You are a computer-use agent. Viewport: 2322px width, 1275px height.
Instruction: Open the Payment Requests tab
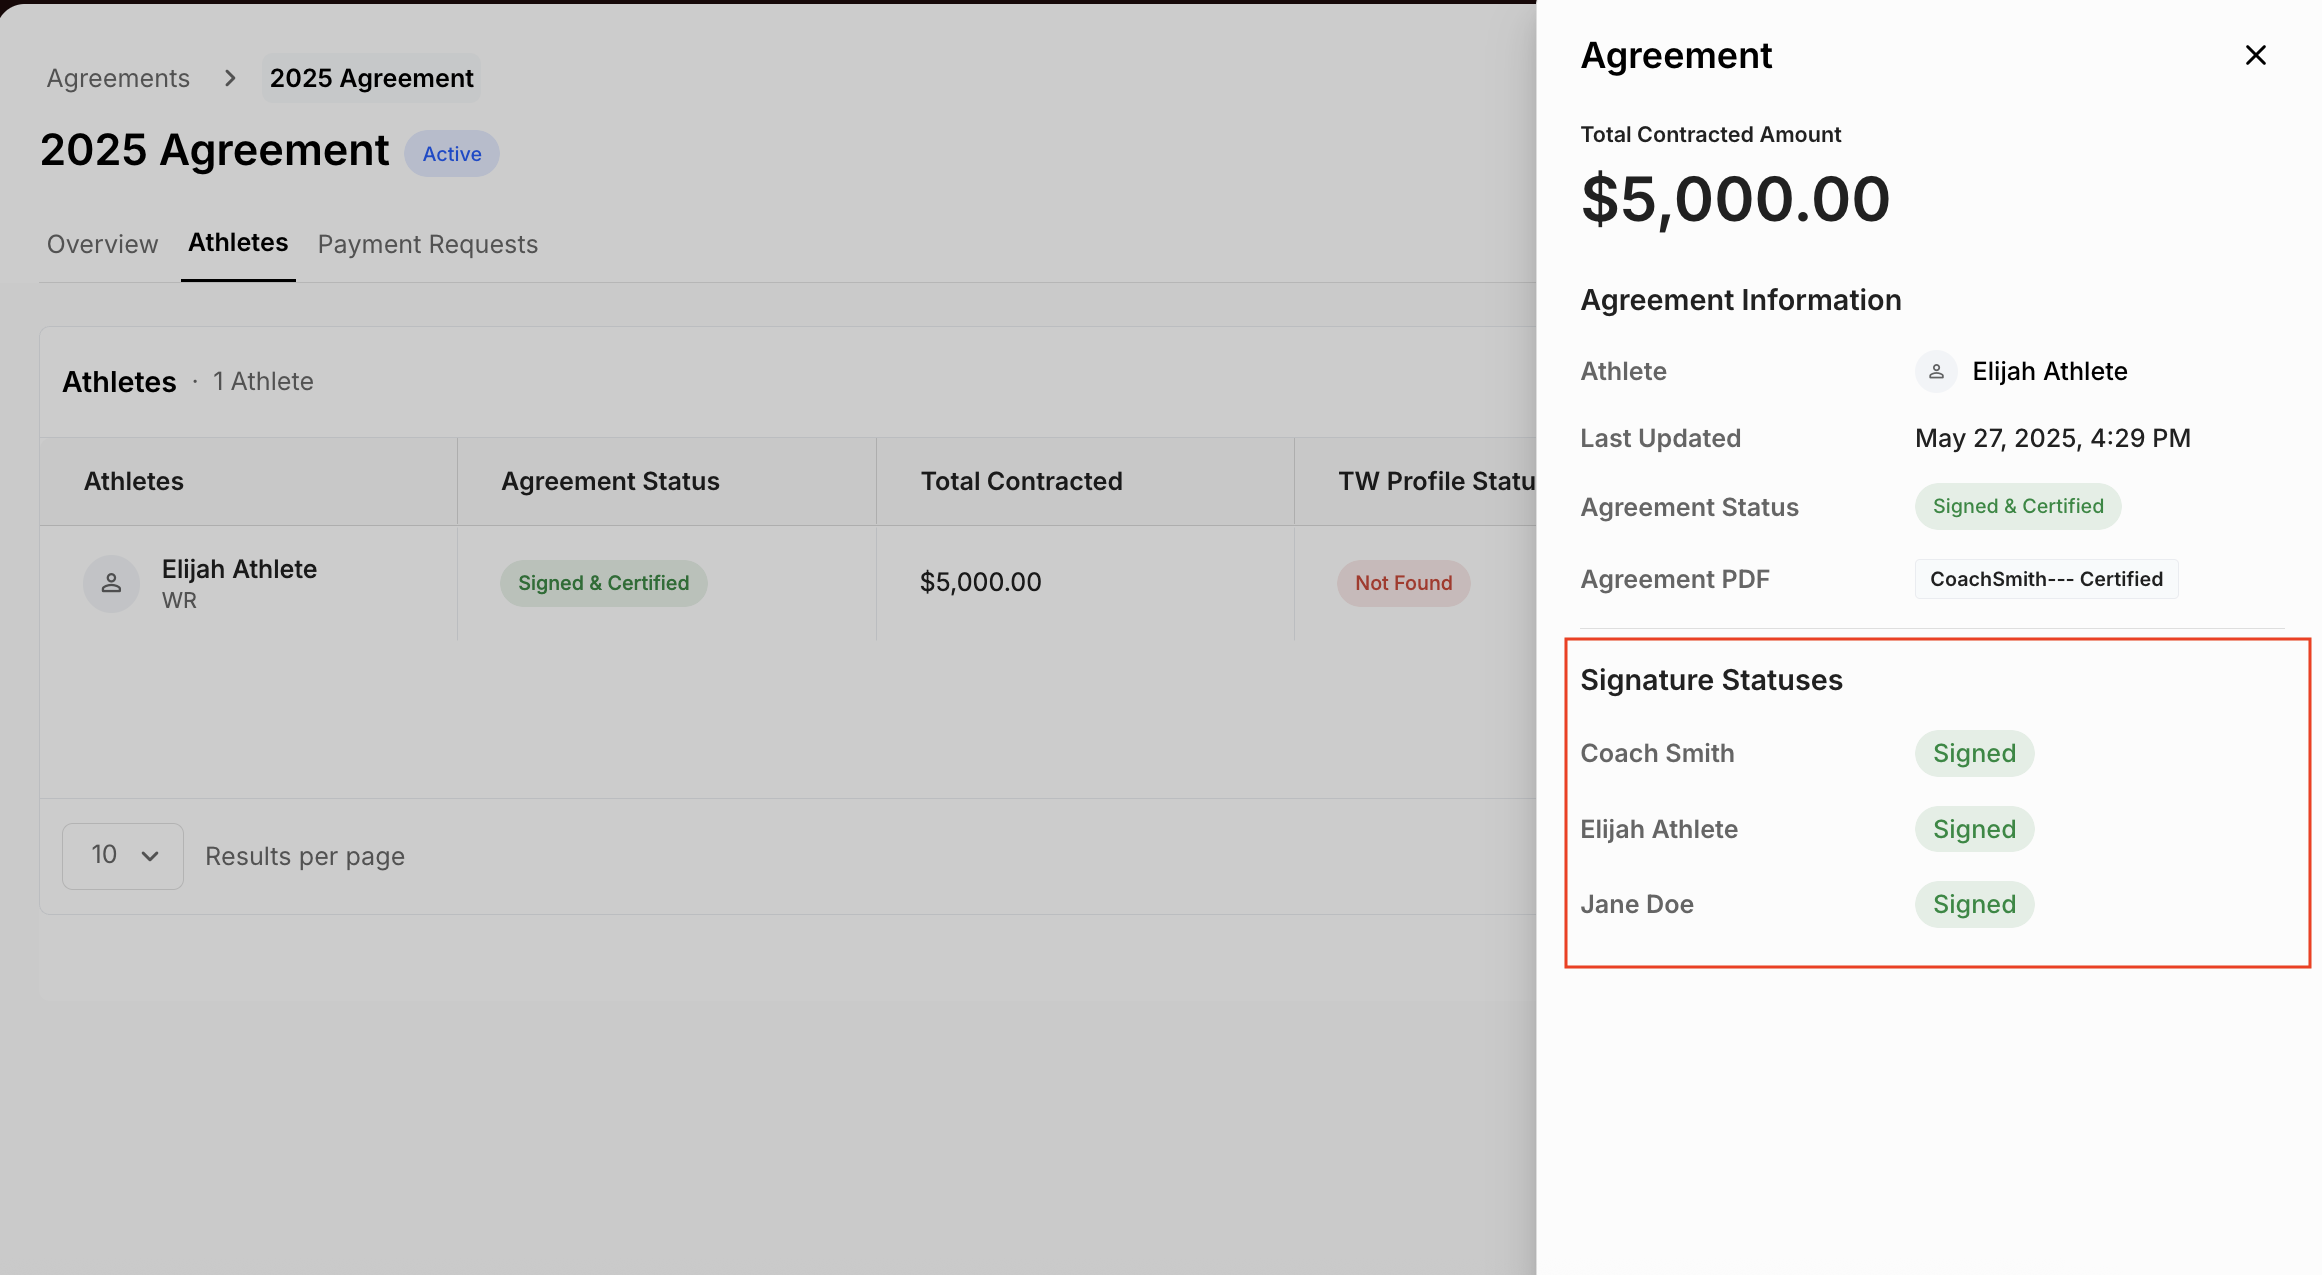(428, 244)
